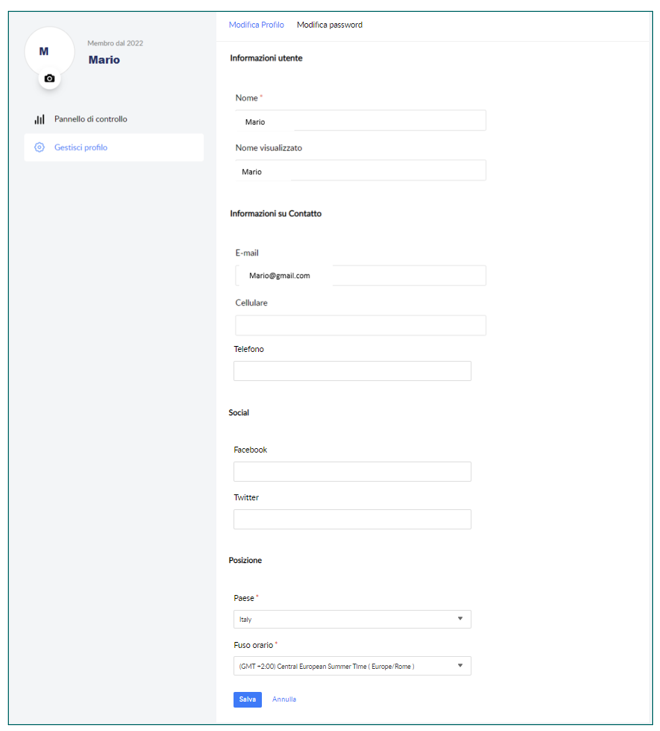
Task: Click the Facebook input field
Action: coord(352,472)
